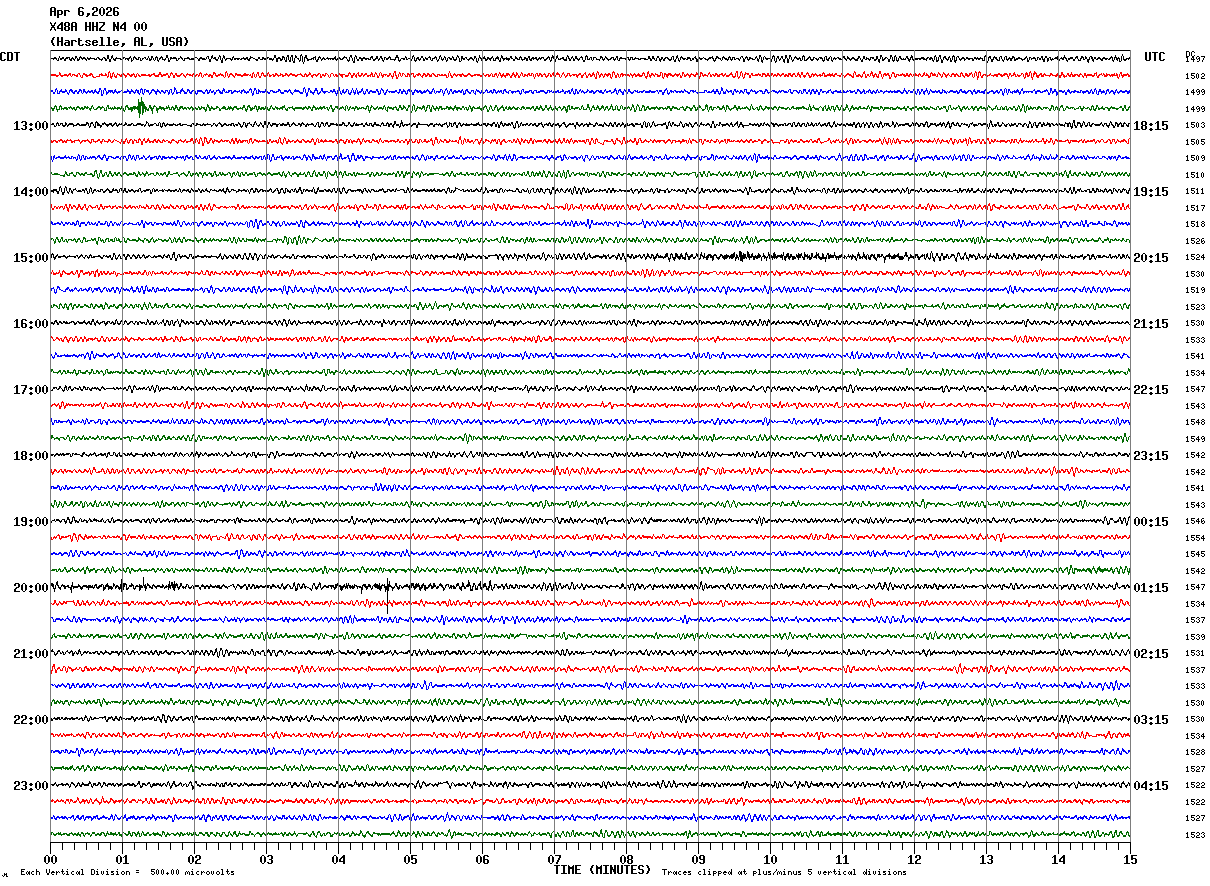Click the 18:15 UTC row label
Screen dimensions: 1210x886
click(1151, 126)
